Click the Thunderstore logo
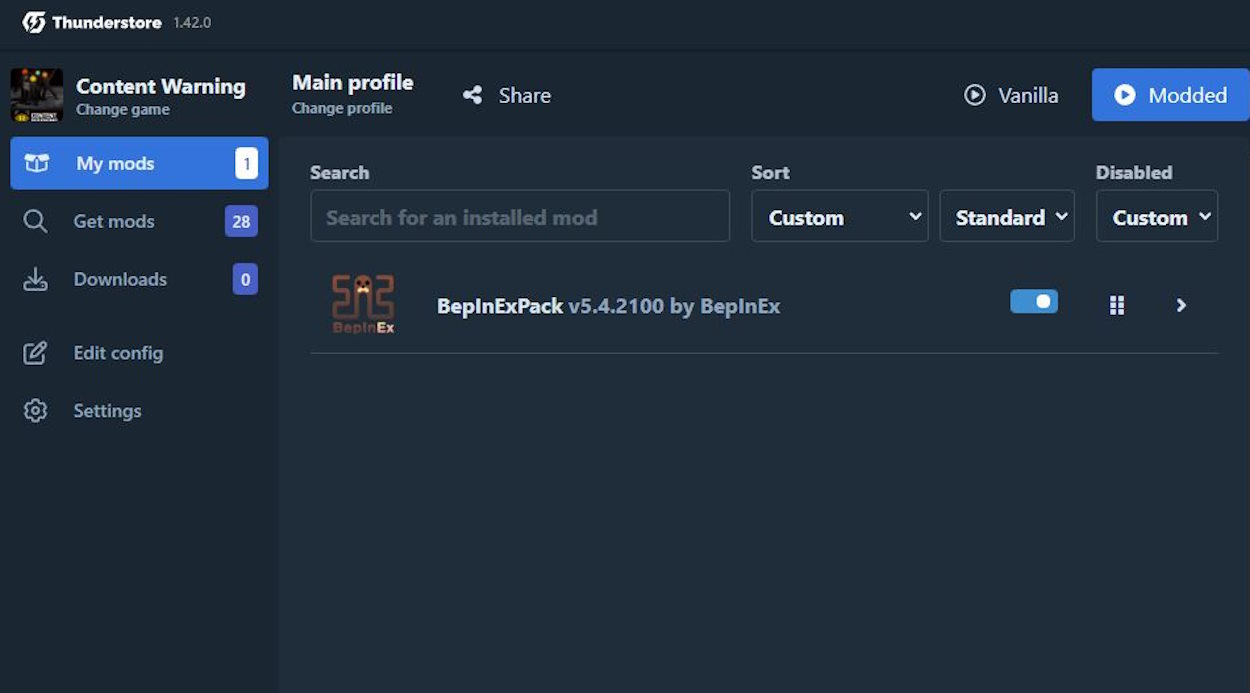Screen dimensions: 1250x693 coord(35,21)
